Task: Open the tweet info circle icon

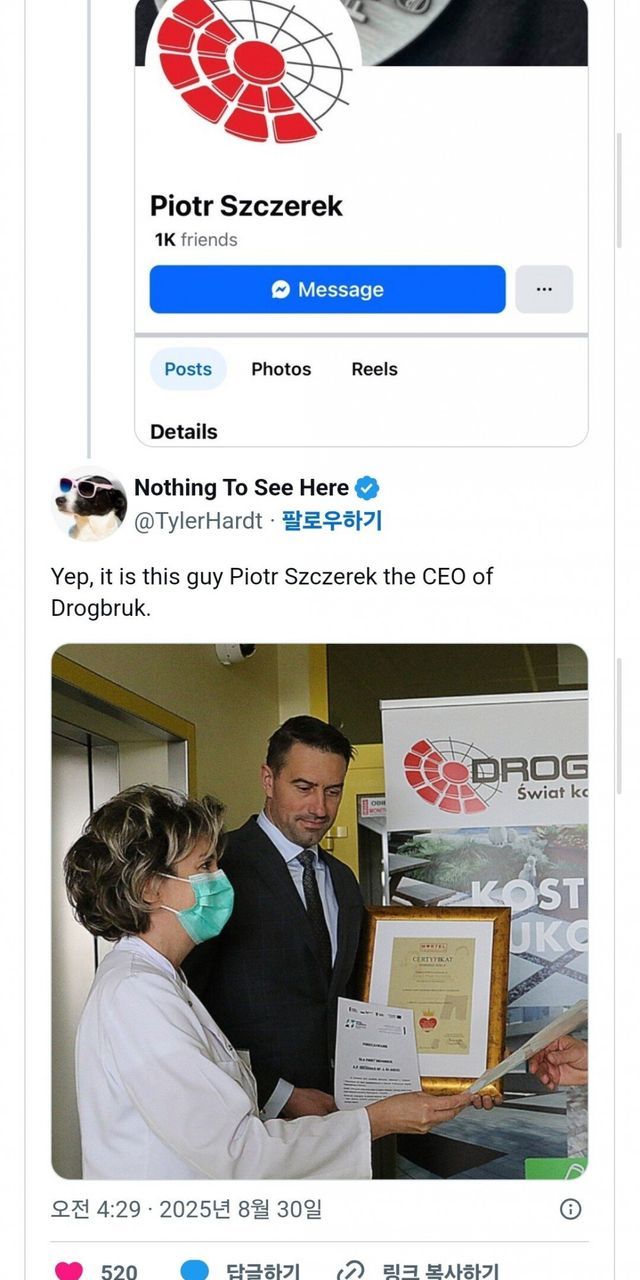Action: (570, 1209)
